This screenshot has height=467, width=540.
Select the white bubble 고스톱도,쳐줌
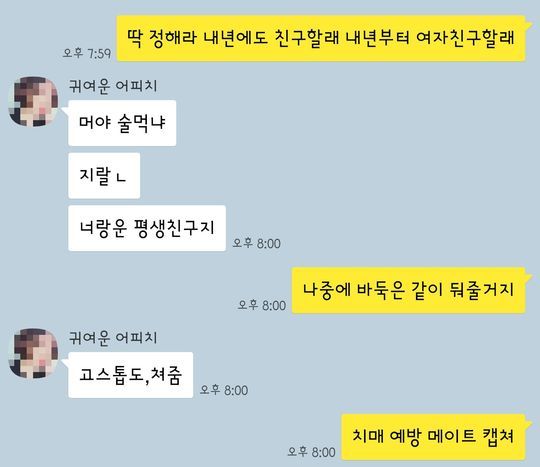pyautogui.click(x=131, y=375)
